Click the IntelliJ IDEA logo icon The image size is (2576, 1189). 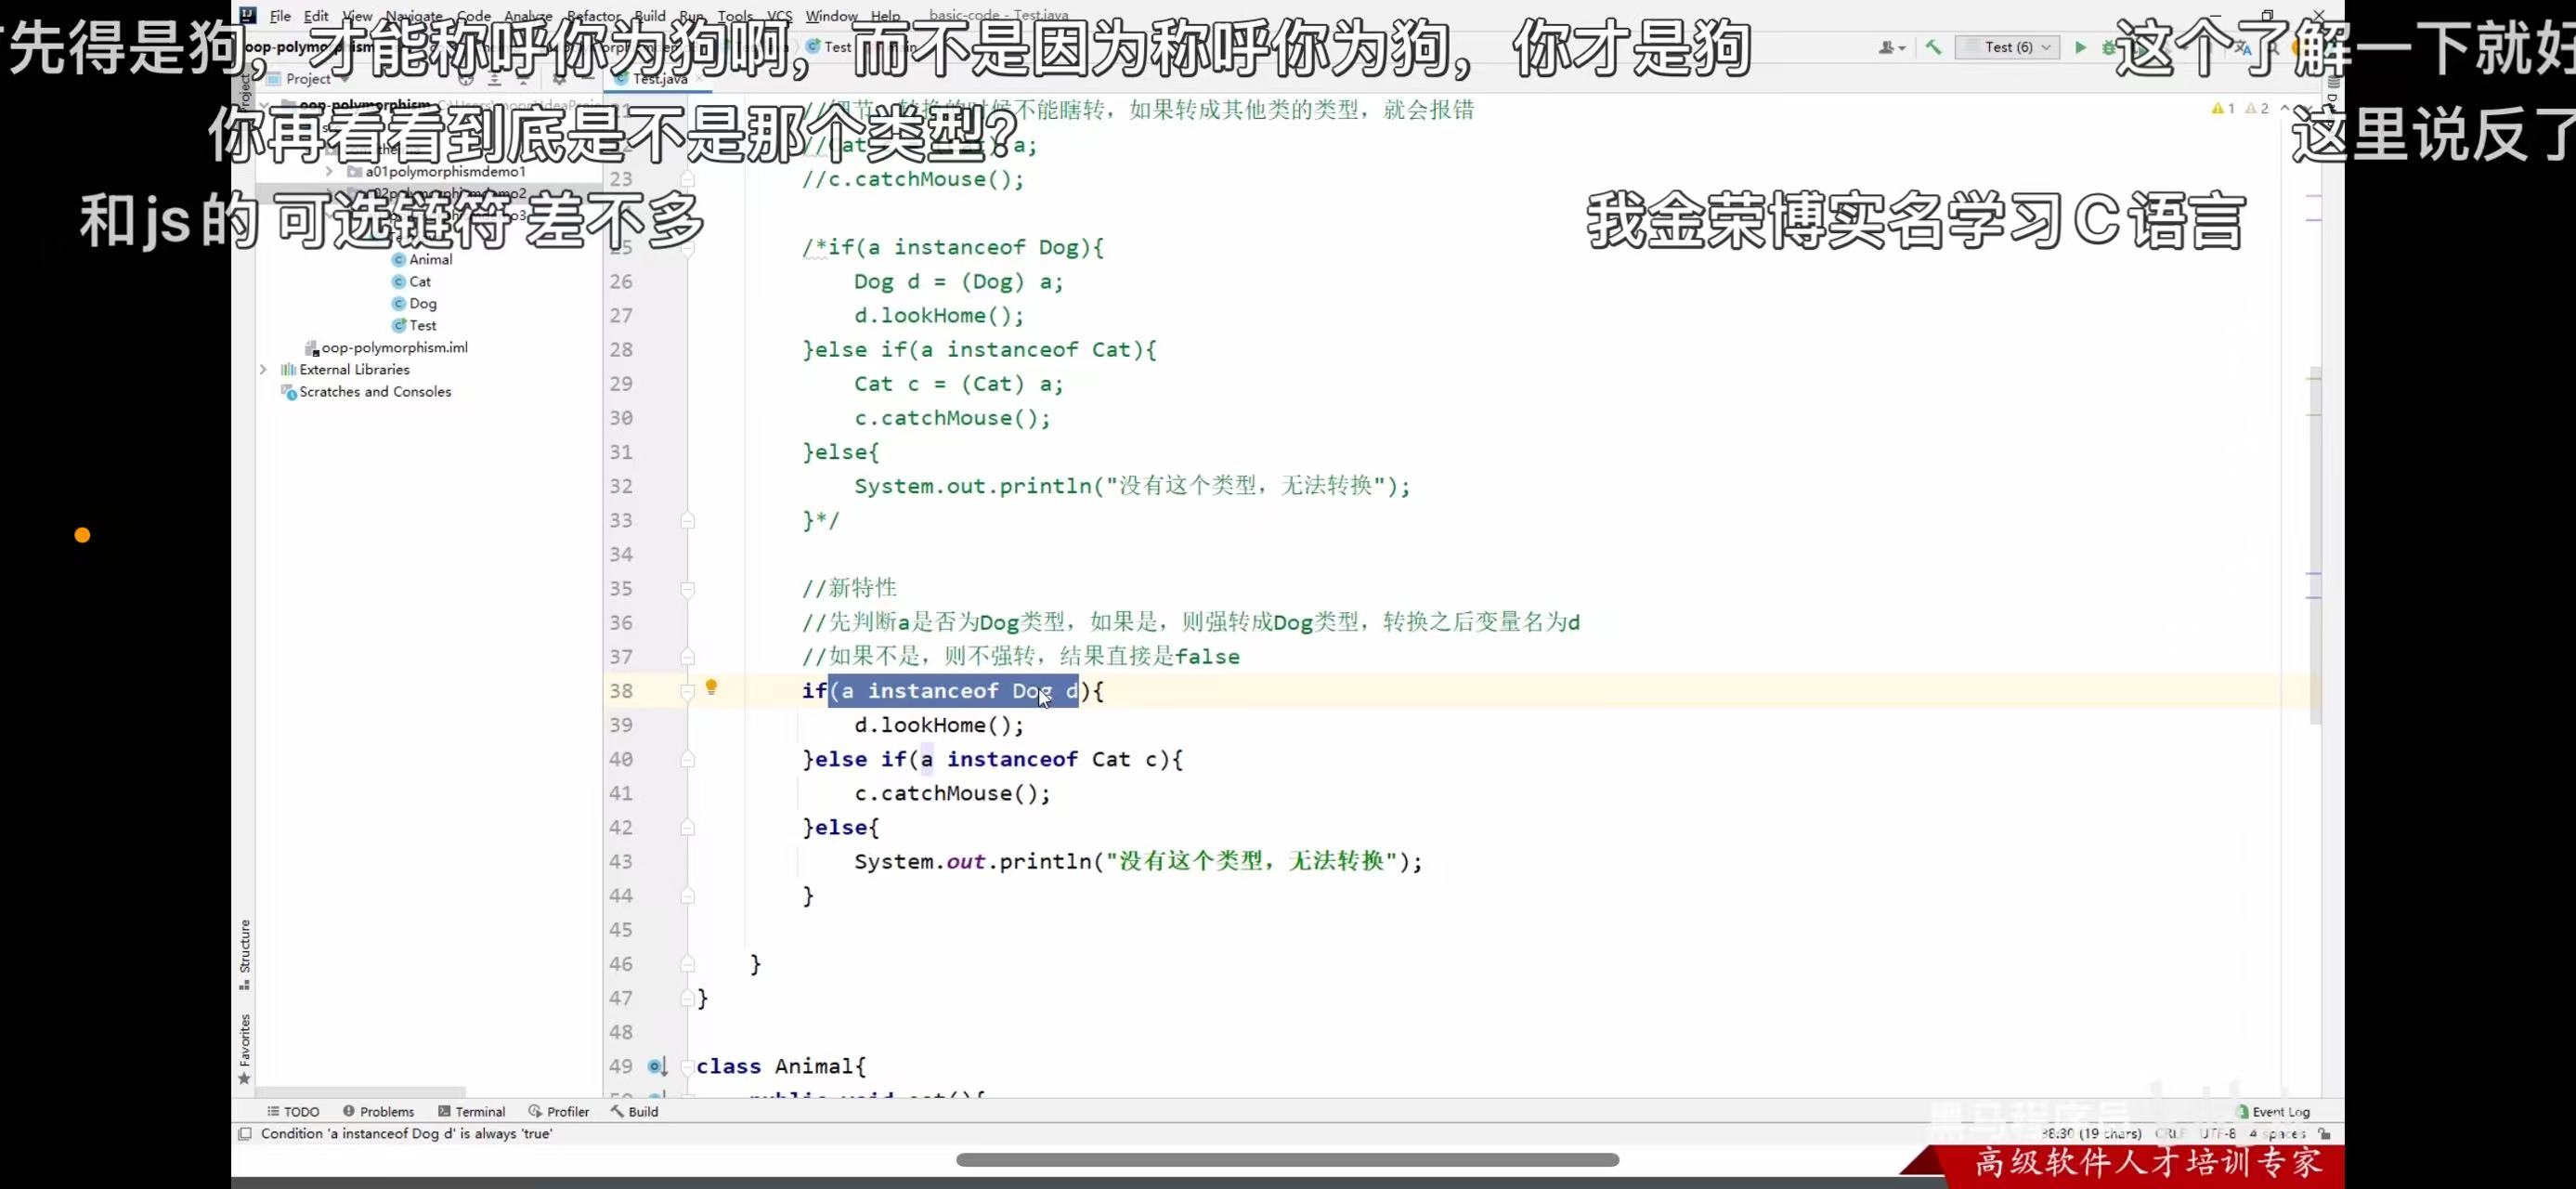point(248,15)
